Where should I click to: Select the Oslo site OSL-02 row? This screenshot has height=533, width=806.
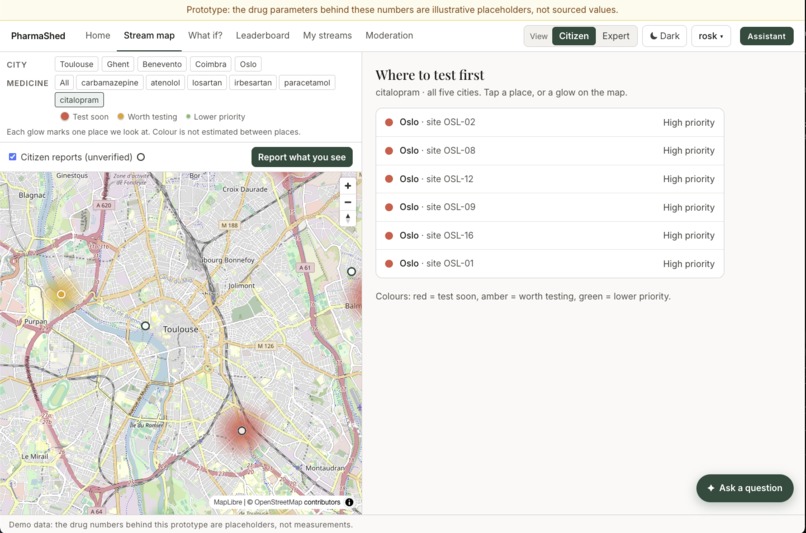point(549,122)
